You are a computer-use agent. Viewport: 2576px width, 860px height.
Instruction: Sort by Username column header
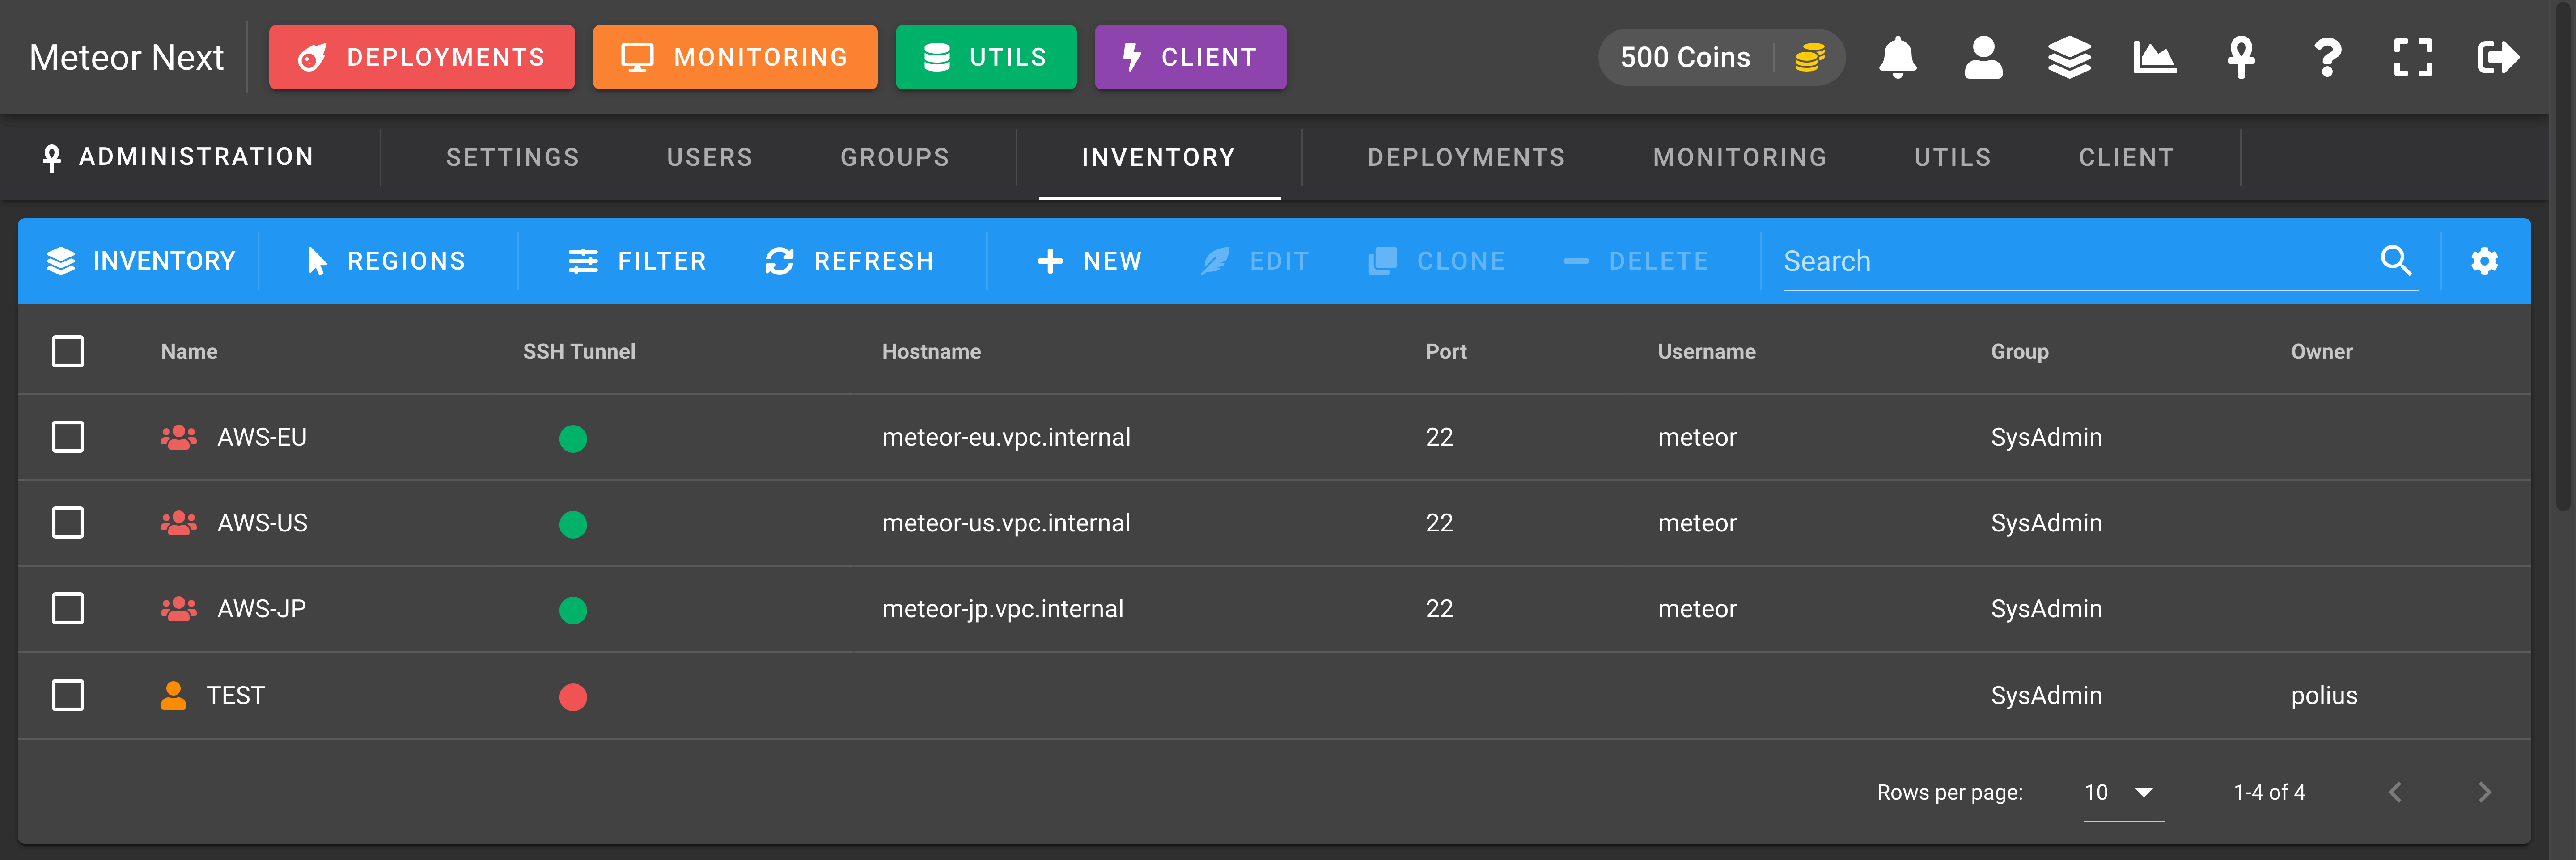[x=1706, y=352]
